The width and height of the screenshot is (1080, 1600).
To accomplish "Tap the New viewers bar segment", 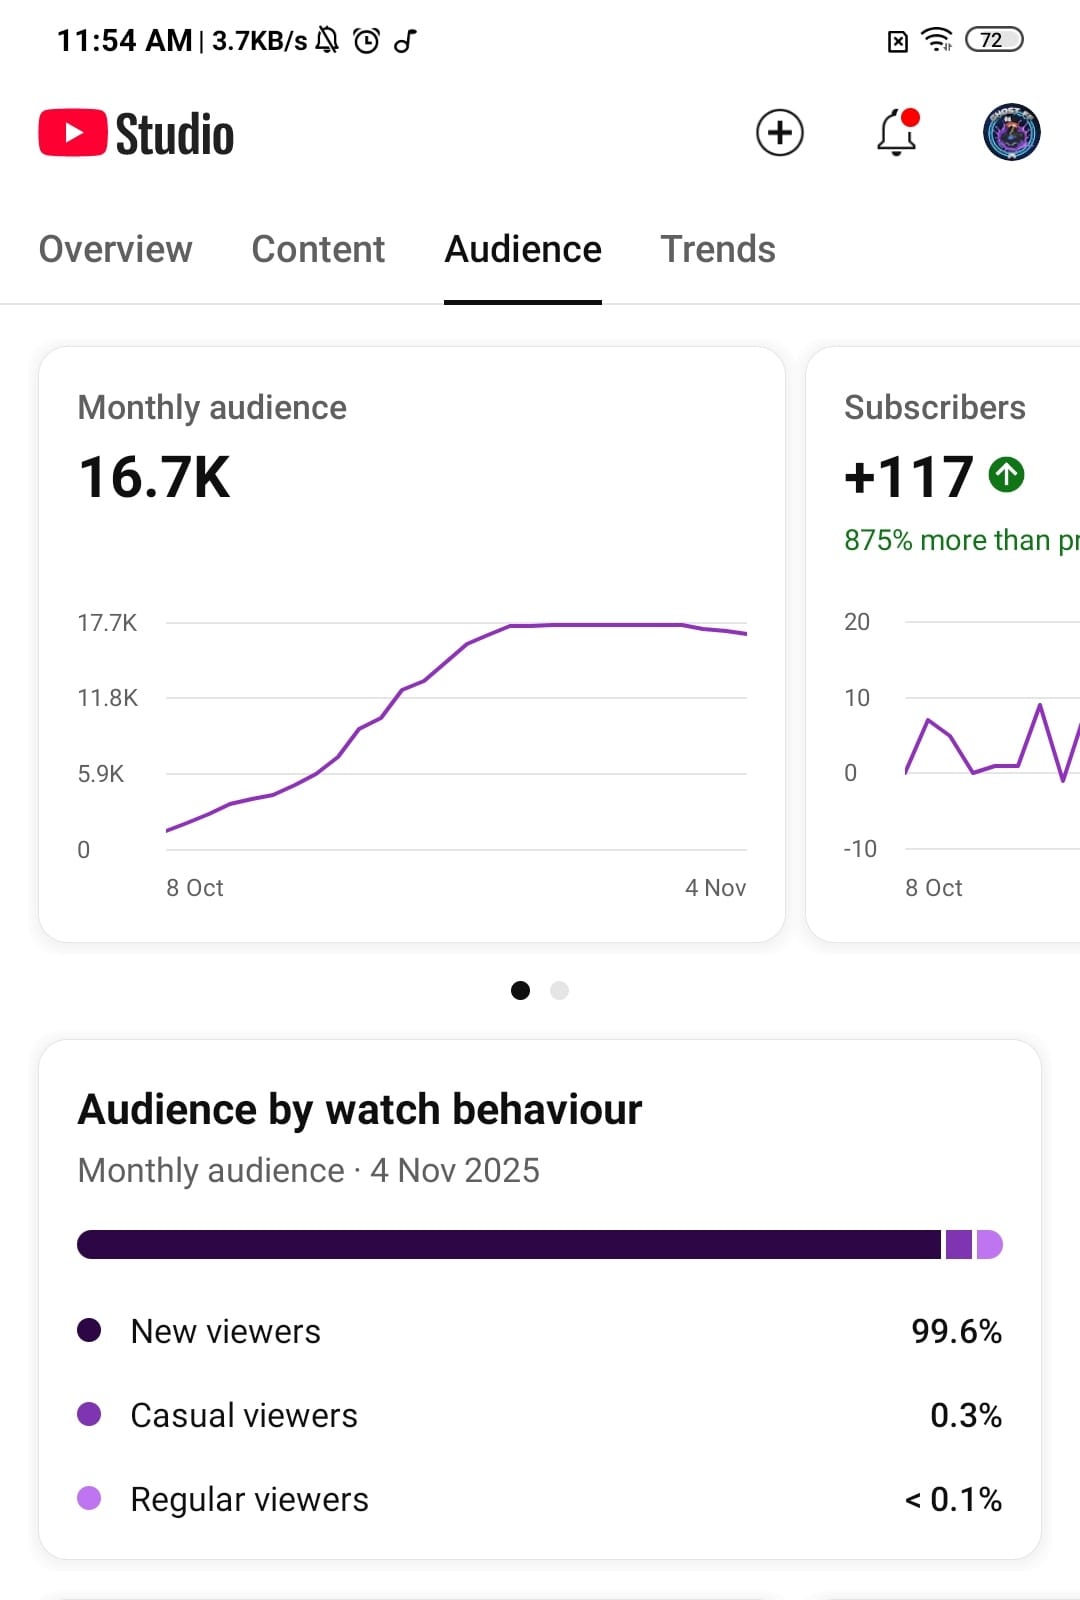I will tap(508, 1244).
